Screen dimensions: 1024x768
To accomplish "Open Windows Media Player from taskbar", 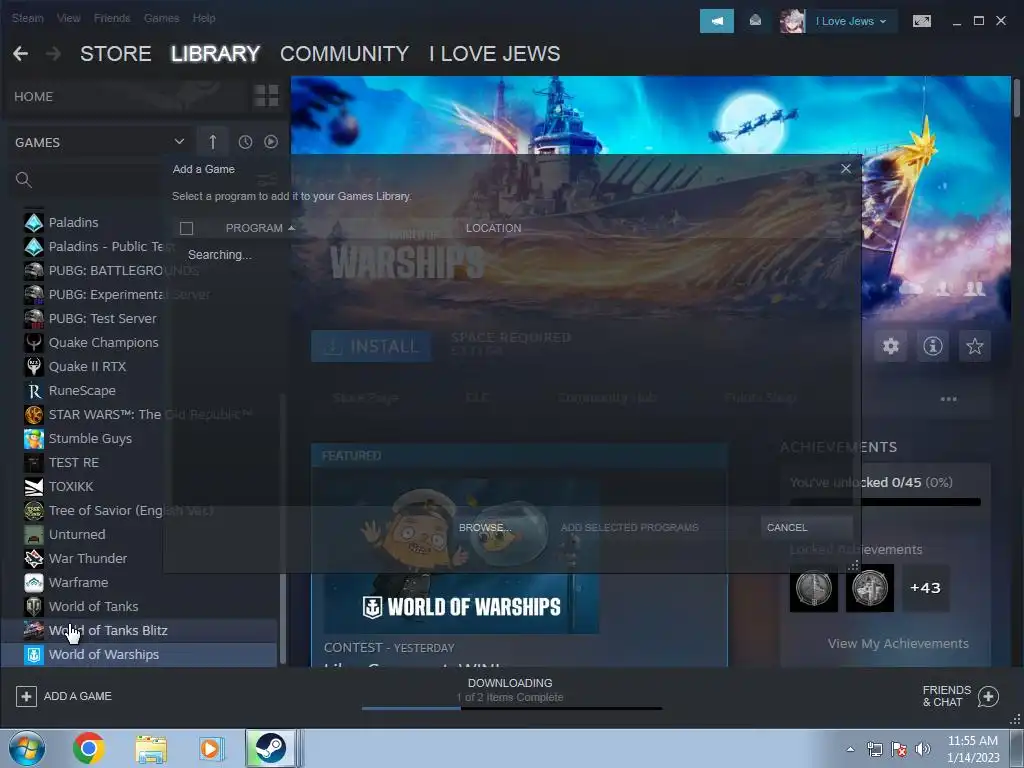I will point(212,748).
